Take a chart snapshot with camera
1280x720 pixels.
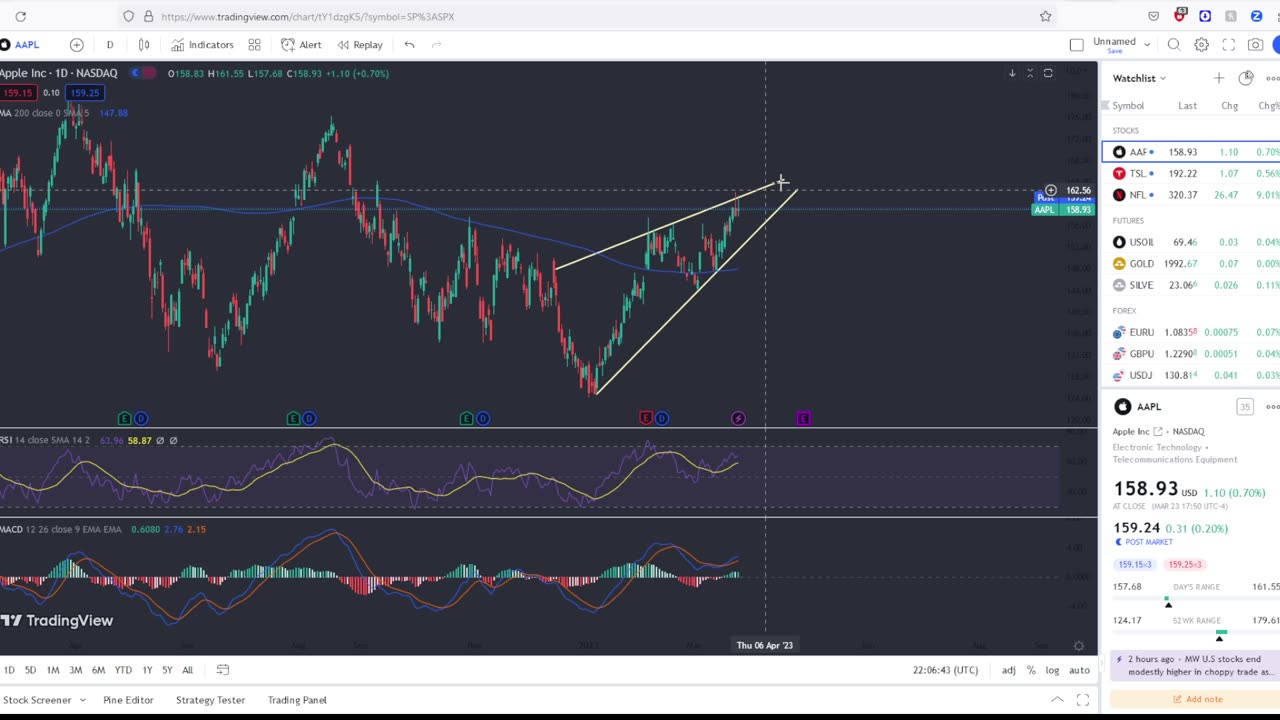click(x=1256, y=44)
